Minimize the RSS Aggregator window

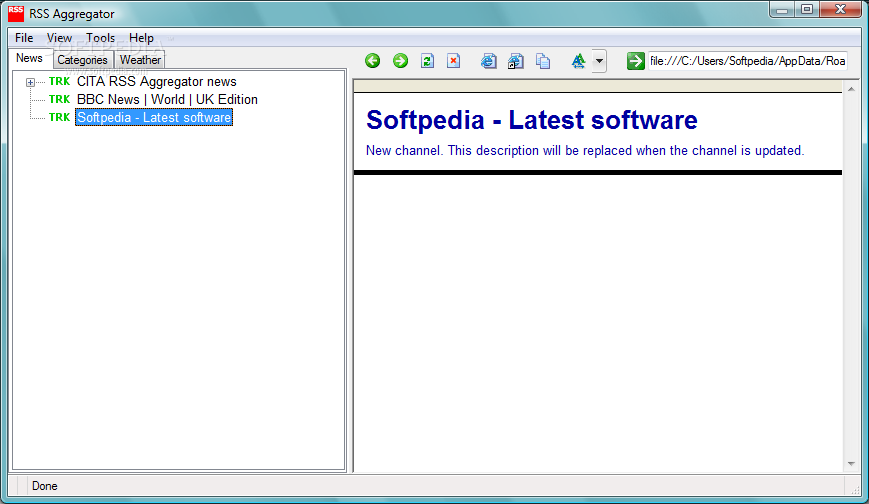coord(782,9)
